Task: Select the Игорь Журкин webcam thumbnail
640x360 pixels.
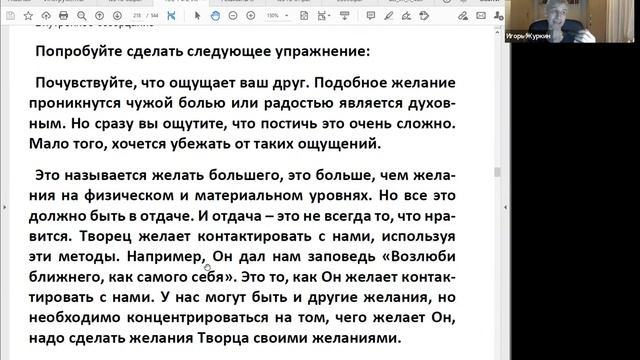Action: pos(570,21)
